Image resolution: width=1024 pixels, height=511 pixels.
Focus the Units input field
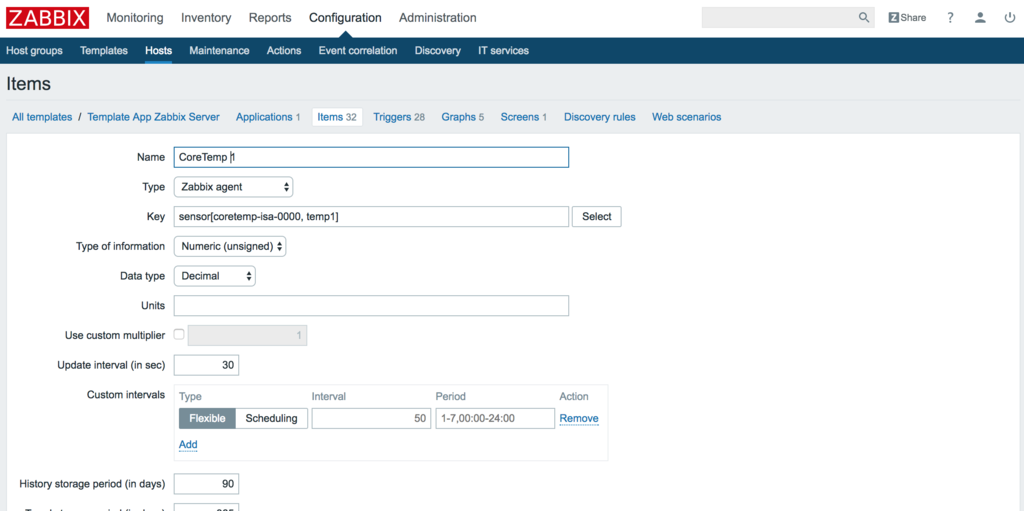click(371, 306)
